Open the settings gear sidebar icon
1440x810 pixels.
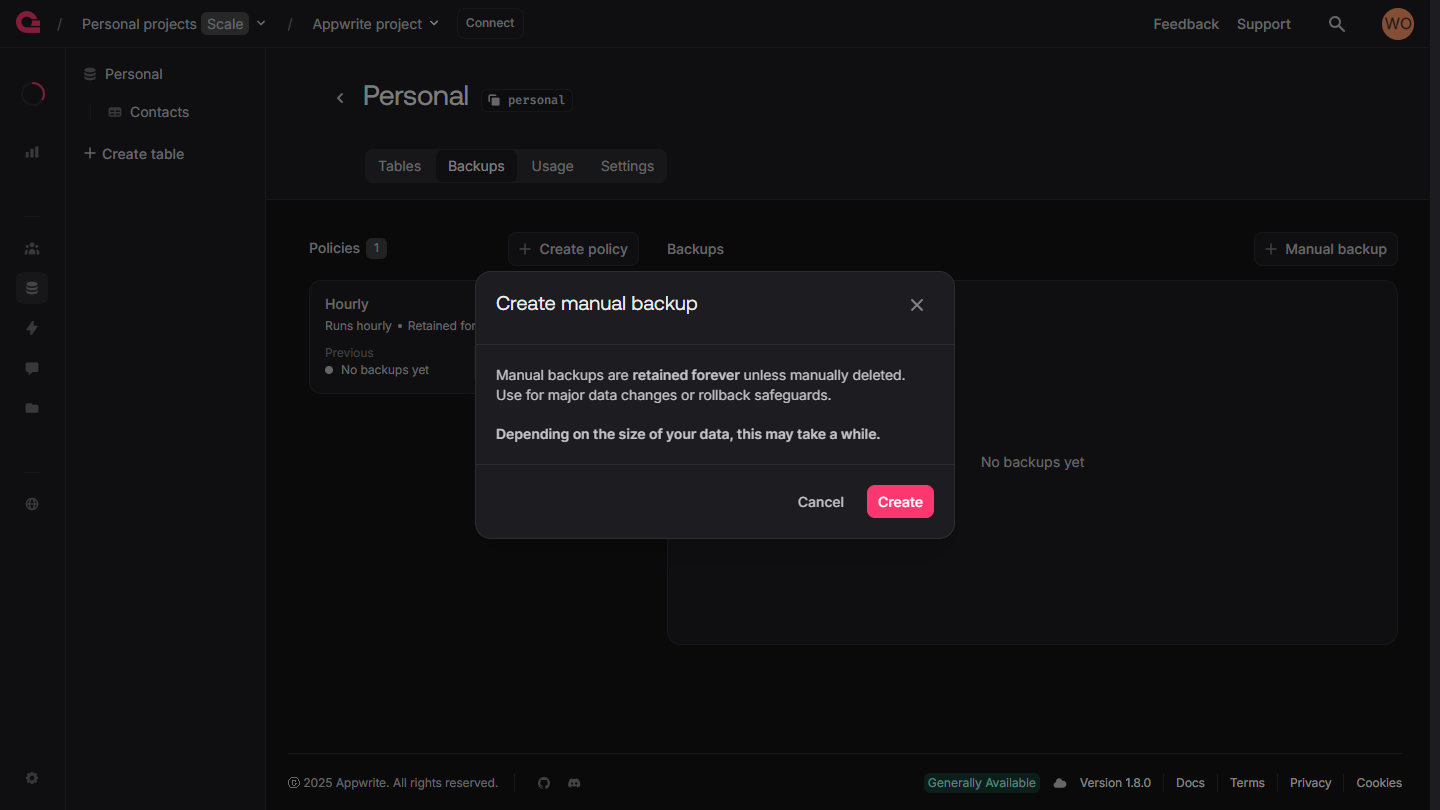tap(32, 778)
